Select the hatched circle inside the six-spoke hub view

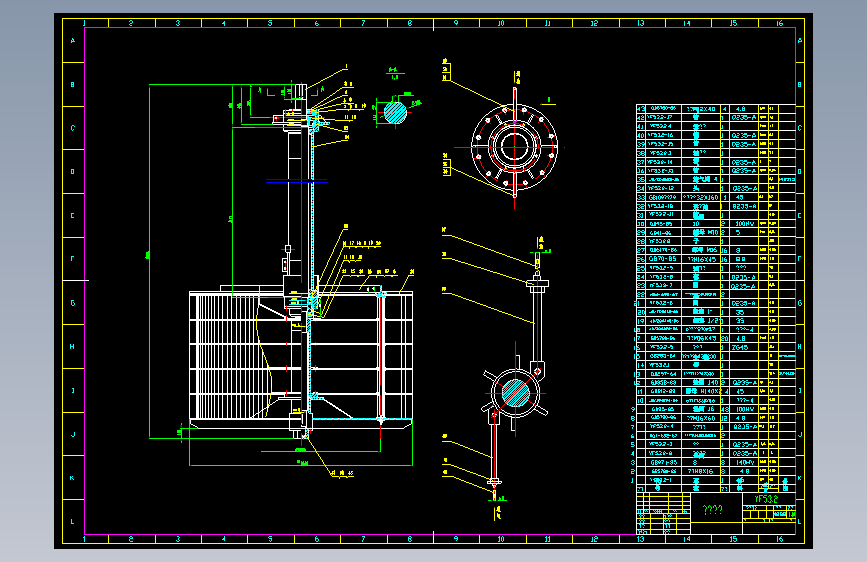(515, 393)
